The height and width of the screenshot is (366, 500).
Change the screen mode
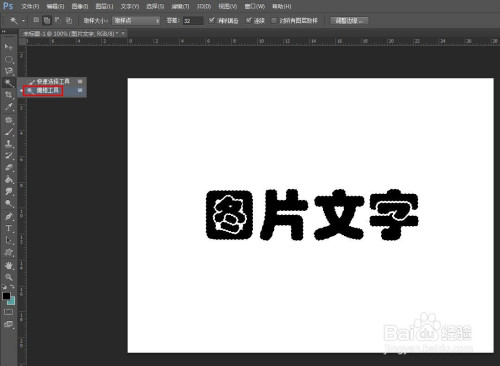pos(8,324)
